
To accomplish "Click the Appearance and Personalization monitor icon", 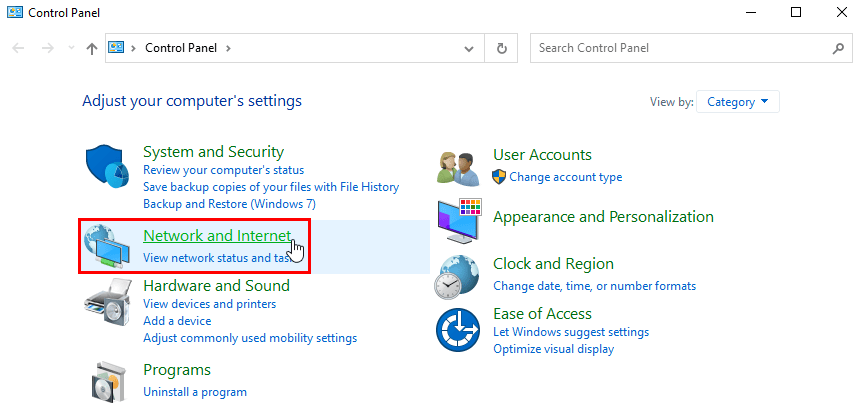I will 460,221.
